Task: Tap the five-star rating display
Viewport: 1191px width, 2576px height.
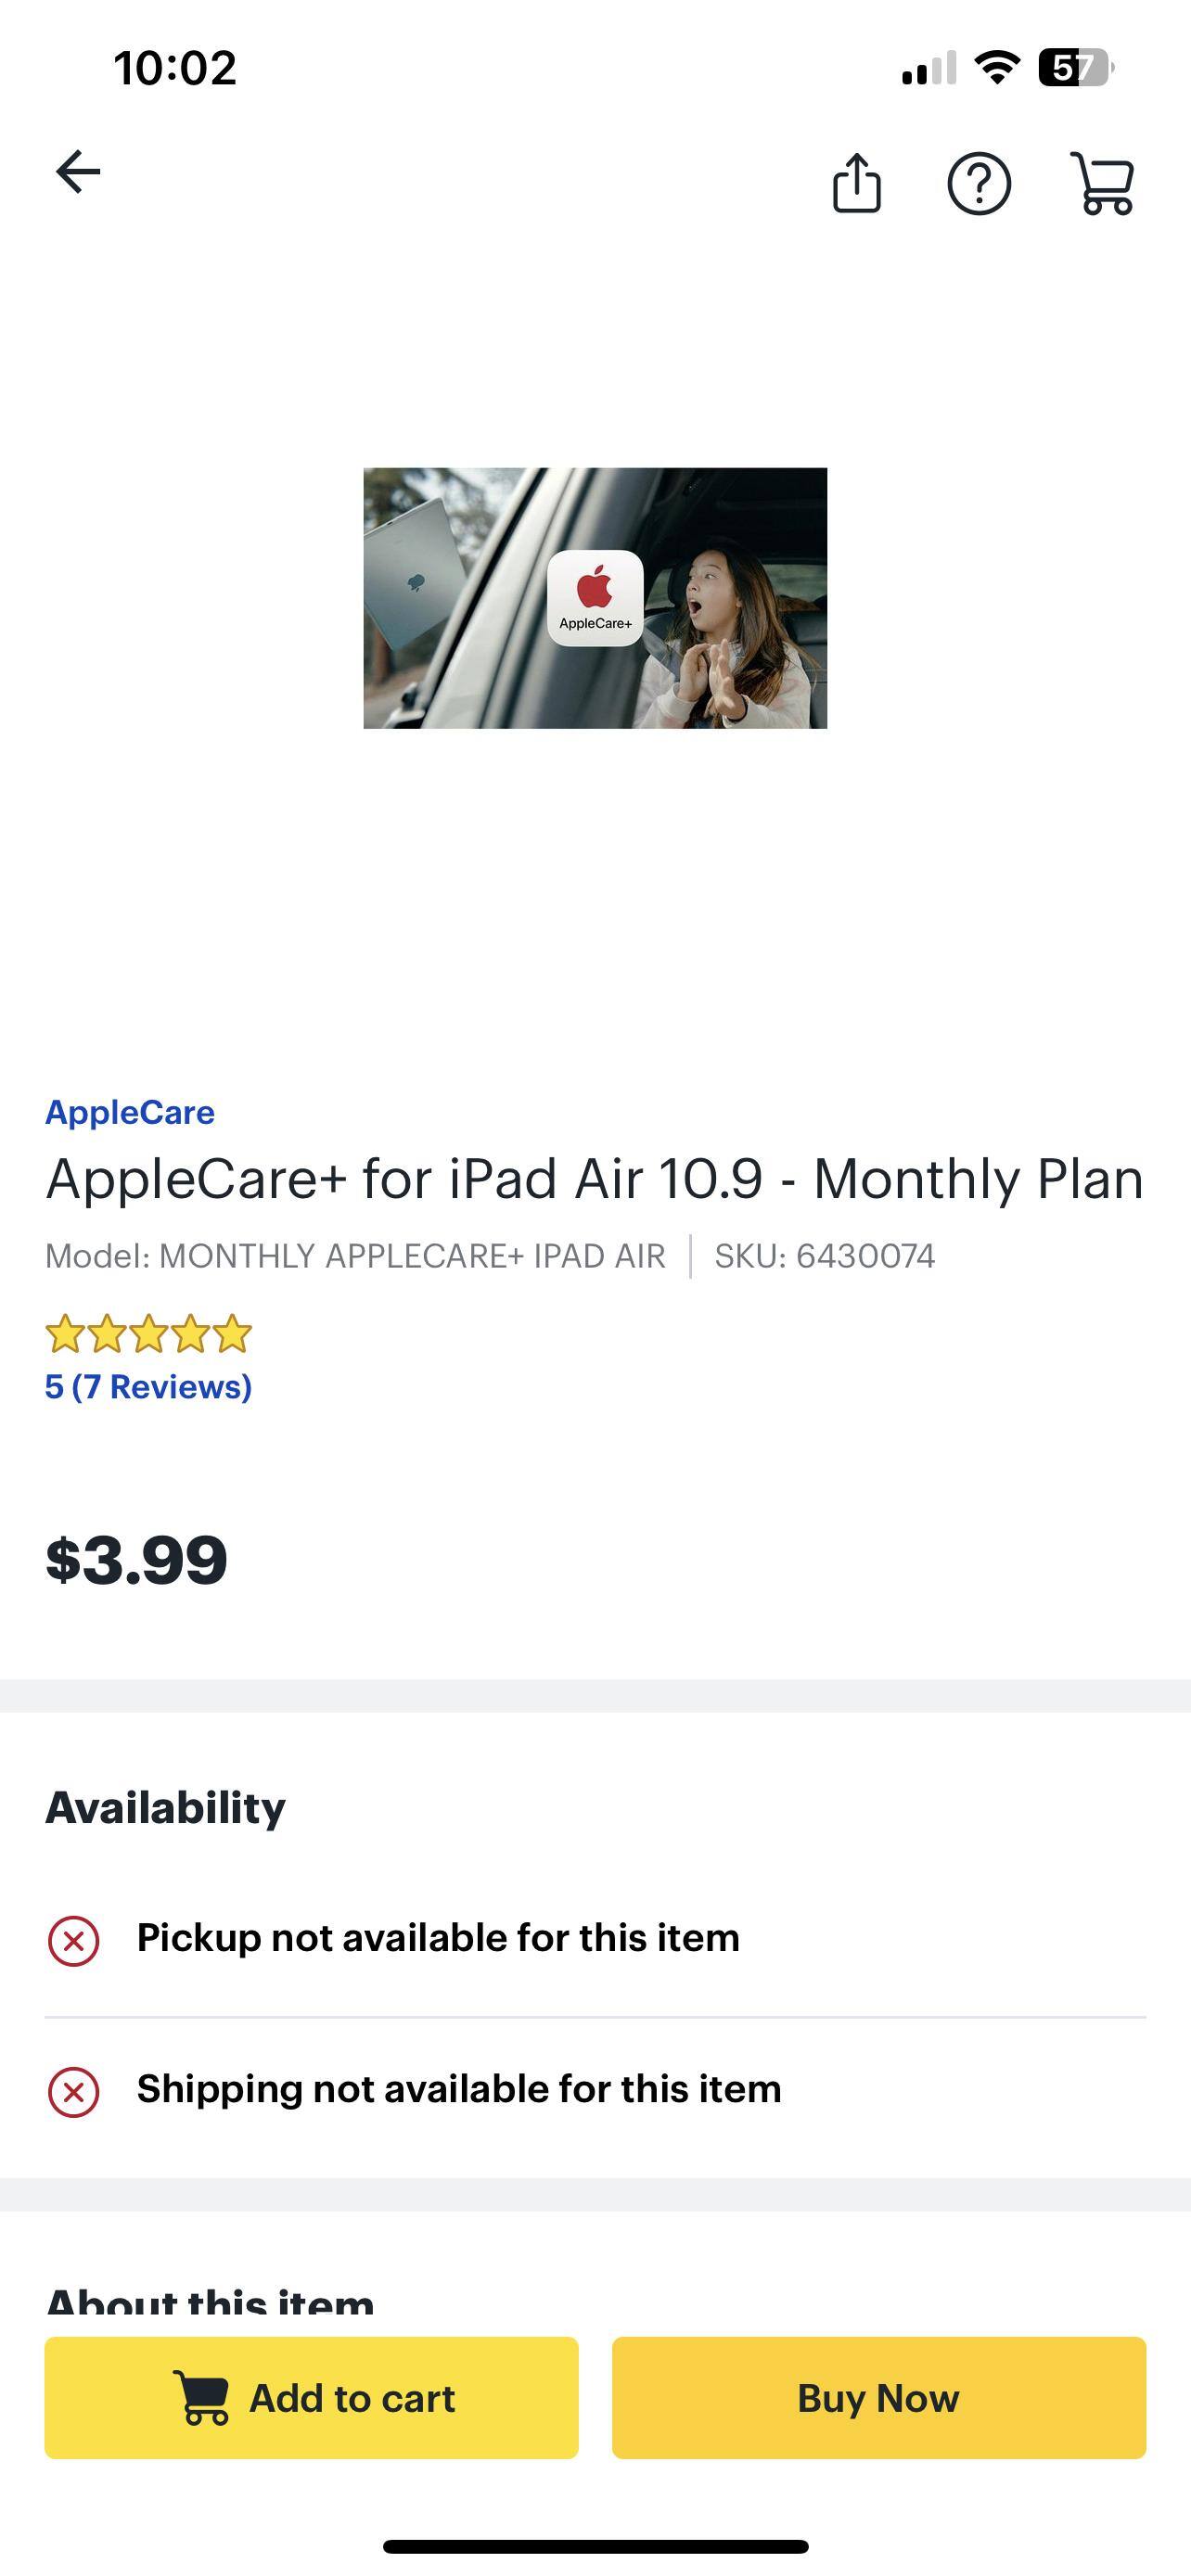Action: pos(147,1334)
